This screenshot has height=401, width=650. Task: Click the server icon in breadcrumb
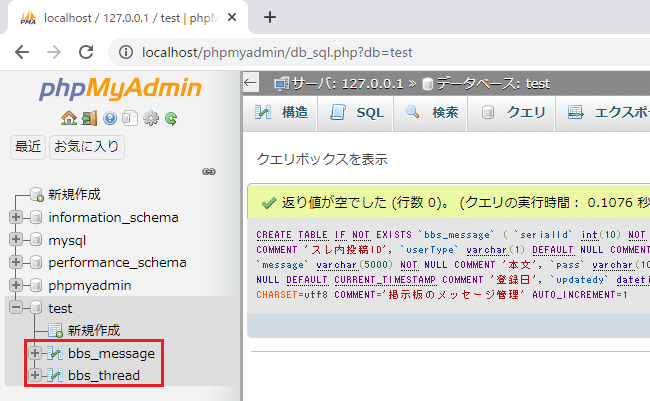tap(281, 84)
